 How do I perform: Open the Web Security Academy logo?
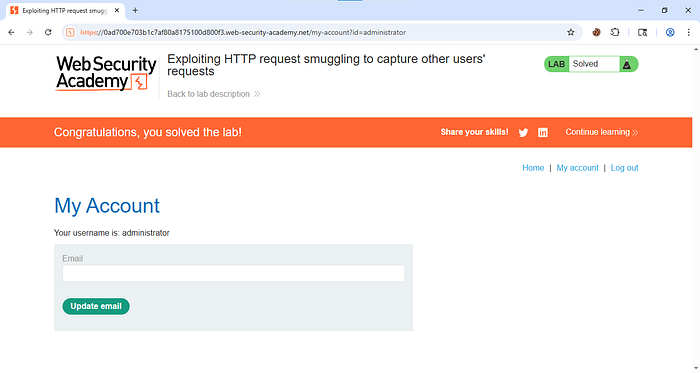click(x=106, y=73)
